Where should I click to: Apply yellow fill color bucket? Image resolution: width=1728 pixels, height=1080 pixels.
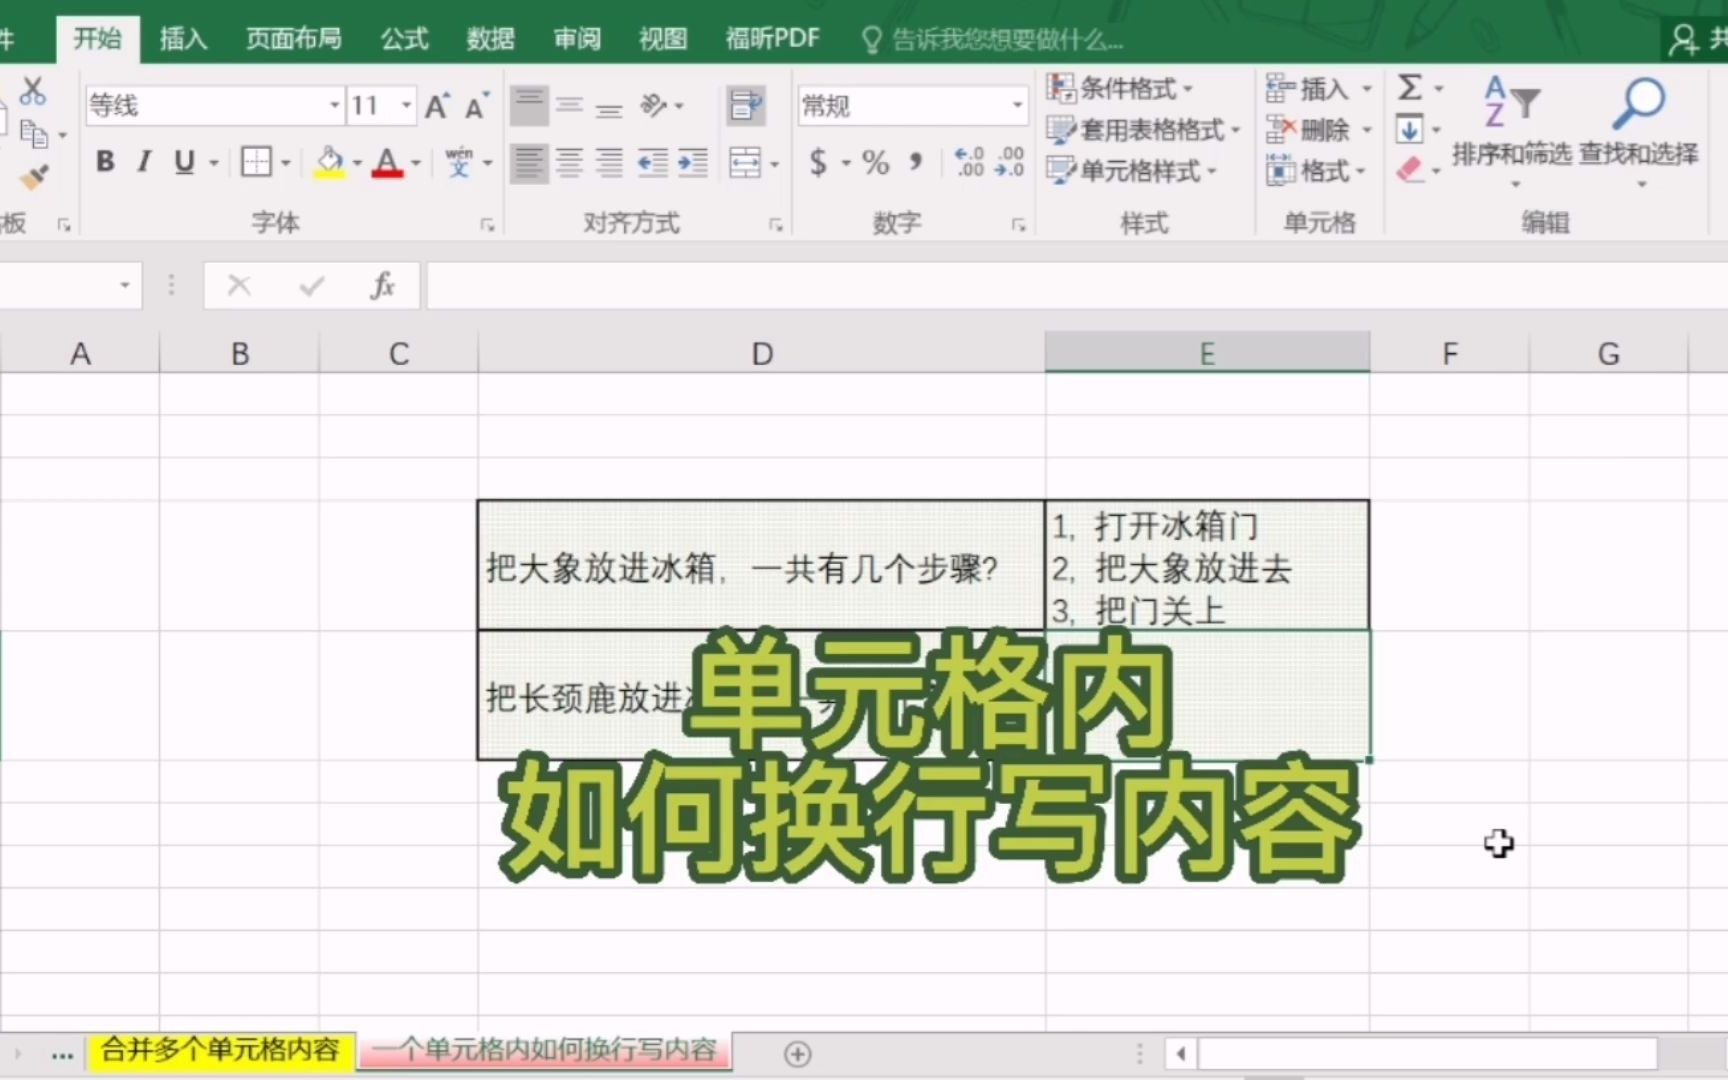(x=329, y=162)
